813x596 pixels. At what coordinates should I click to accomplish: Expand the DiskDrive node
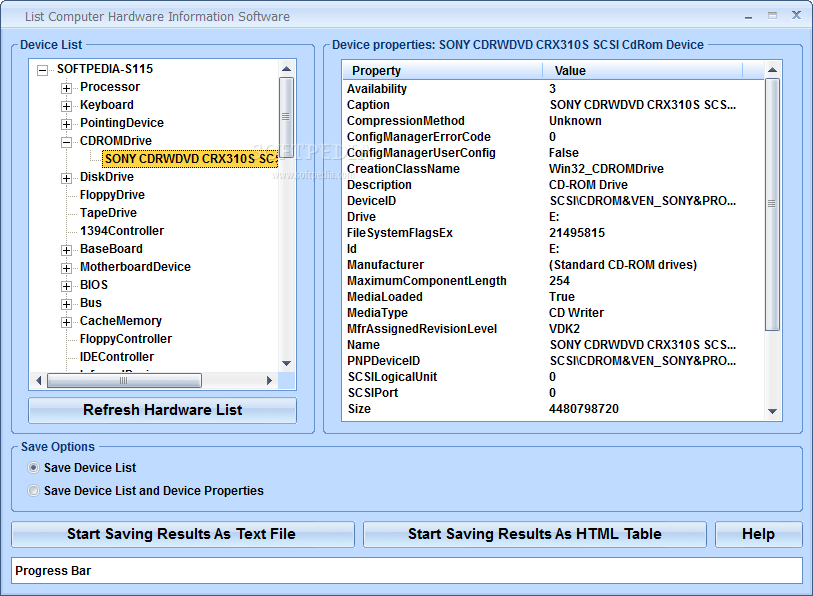tap(66, 176)
